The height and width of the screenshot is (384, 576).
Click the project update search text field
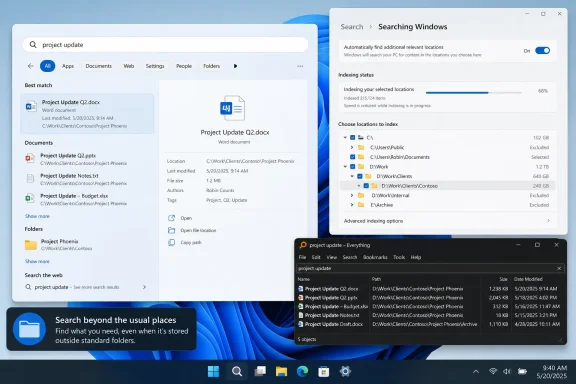point(165,44)
